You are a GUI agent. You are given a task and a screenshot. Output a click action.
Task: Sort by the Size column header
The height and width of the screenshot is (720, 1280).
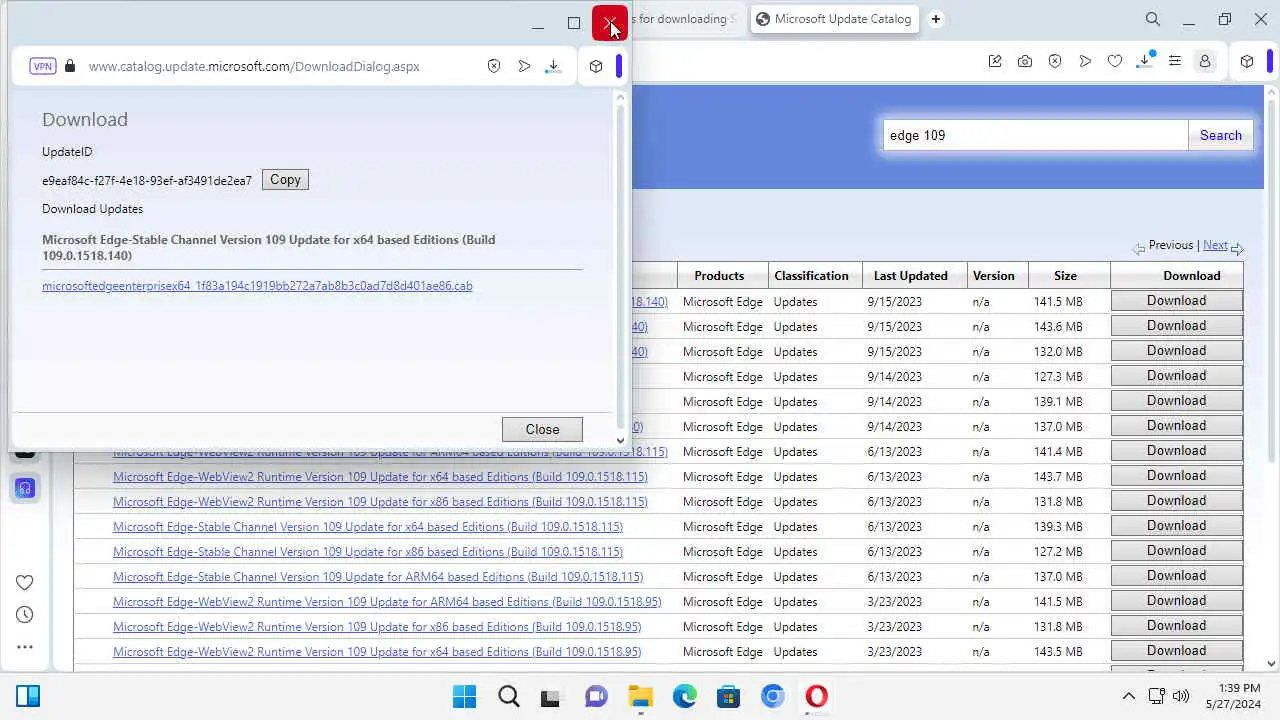pos(1065,276)
